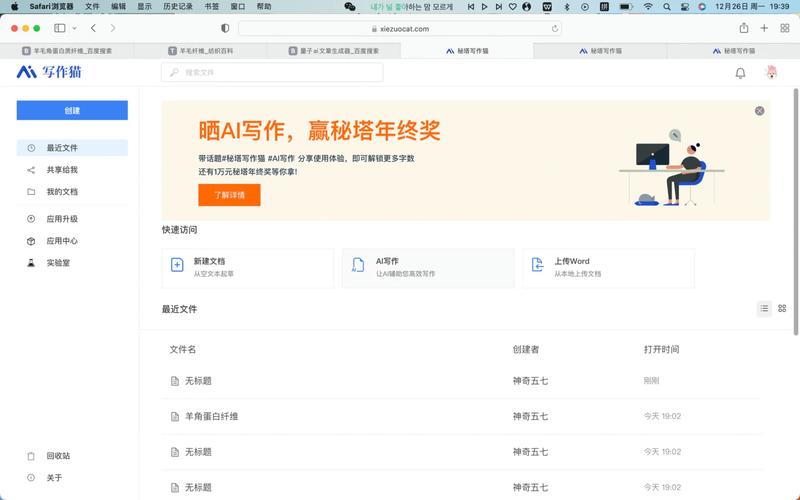
Task: Play music from the menu bar
Action: (484, 7)
